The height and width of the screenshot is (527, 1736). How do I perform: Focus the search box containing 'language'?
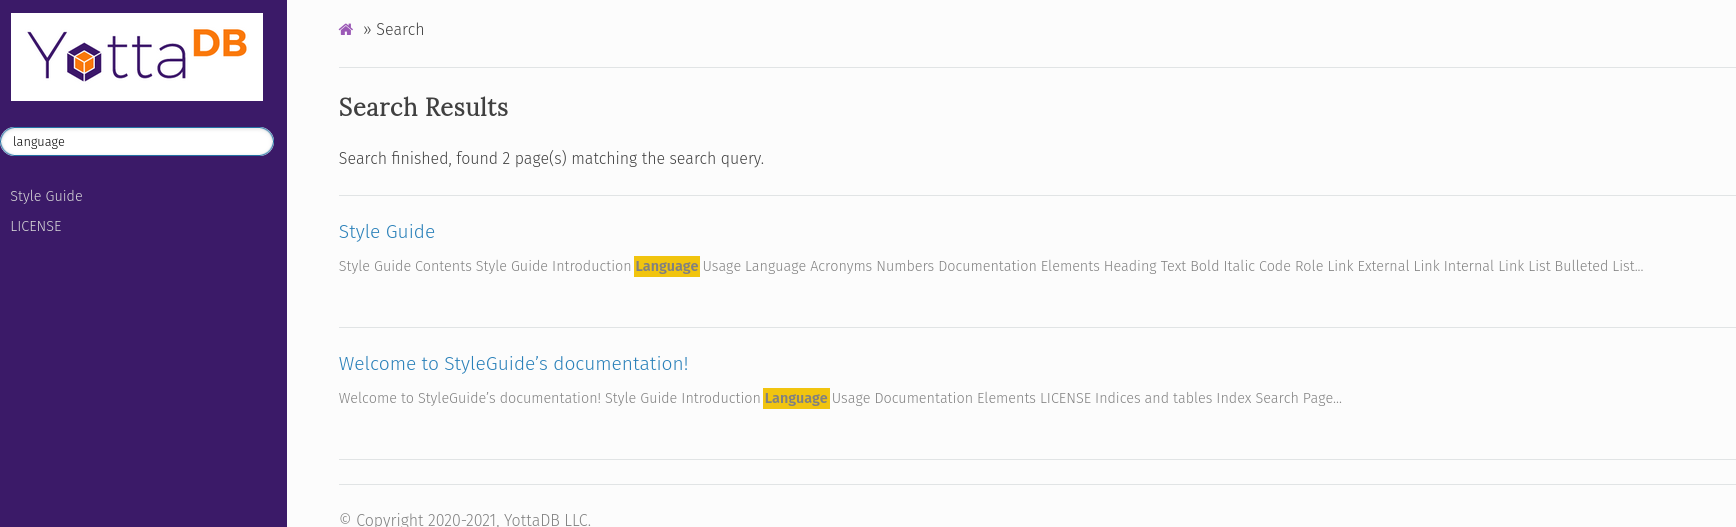point(137,142)
